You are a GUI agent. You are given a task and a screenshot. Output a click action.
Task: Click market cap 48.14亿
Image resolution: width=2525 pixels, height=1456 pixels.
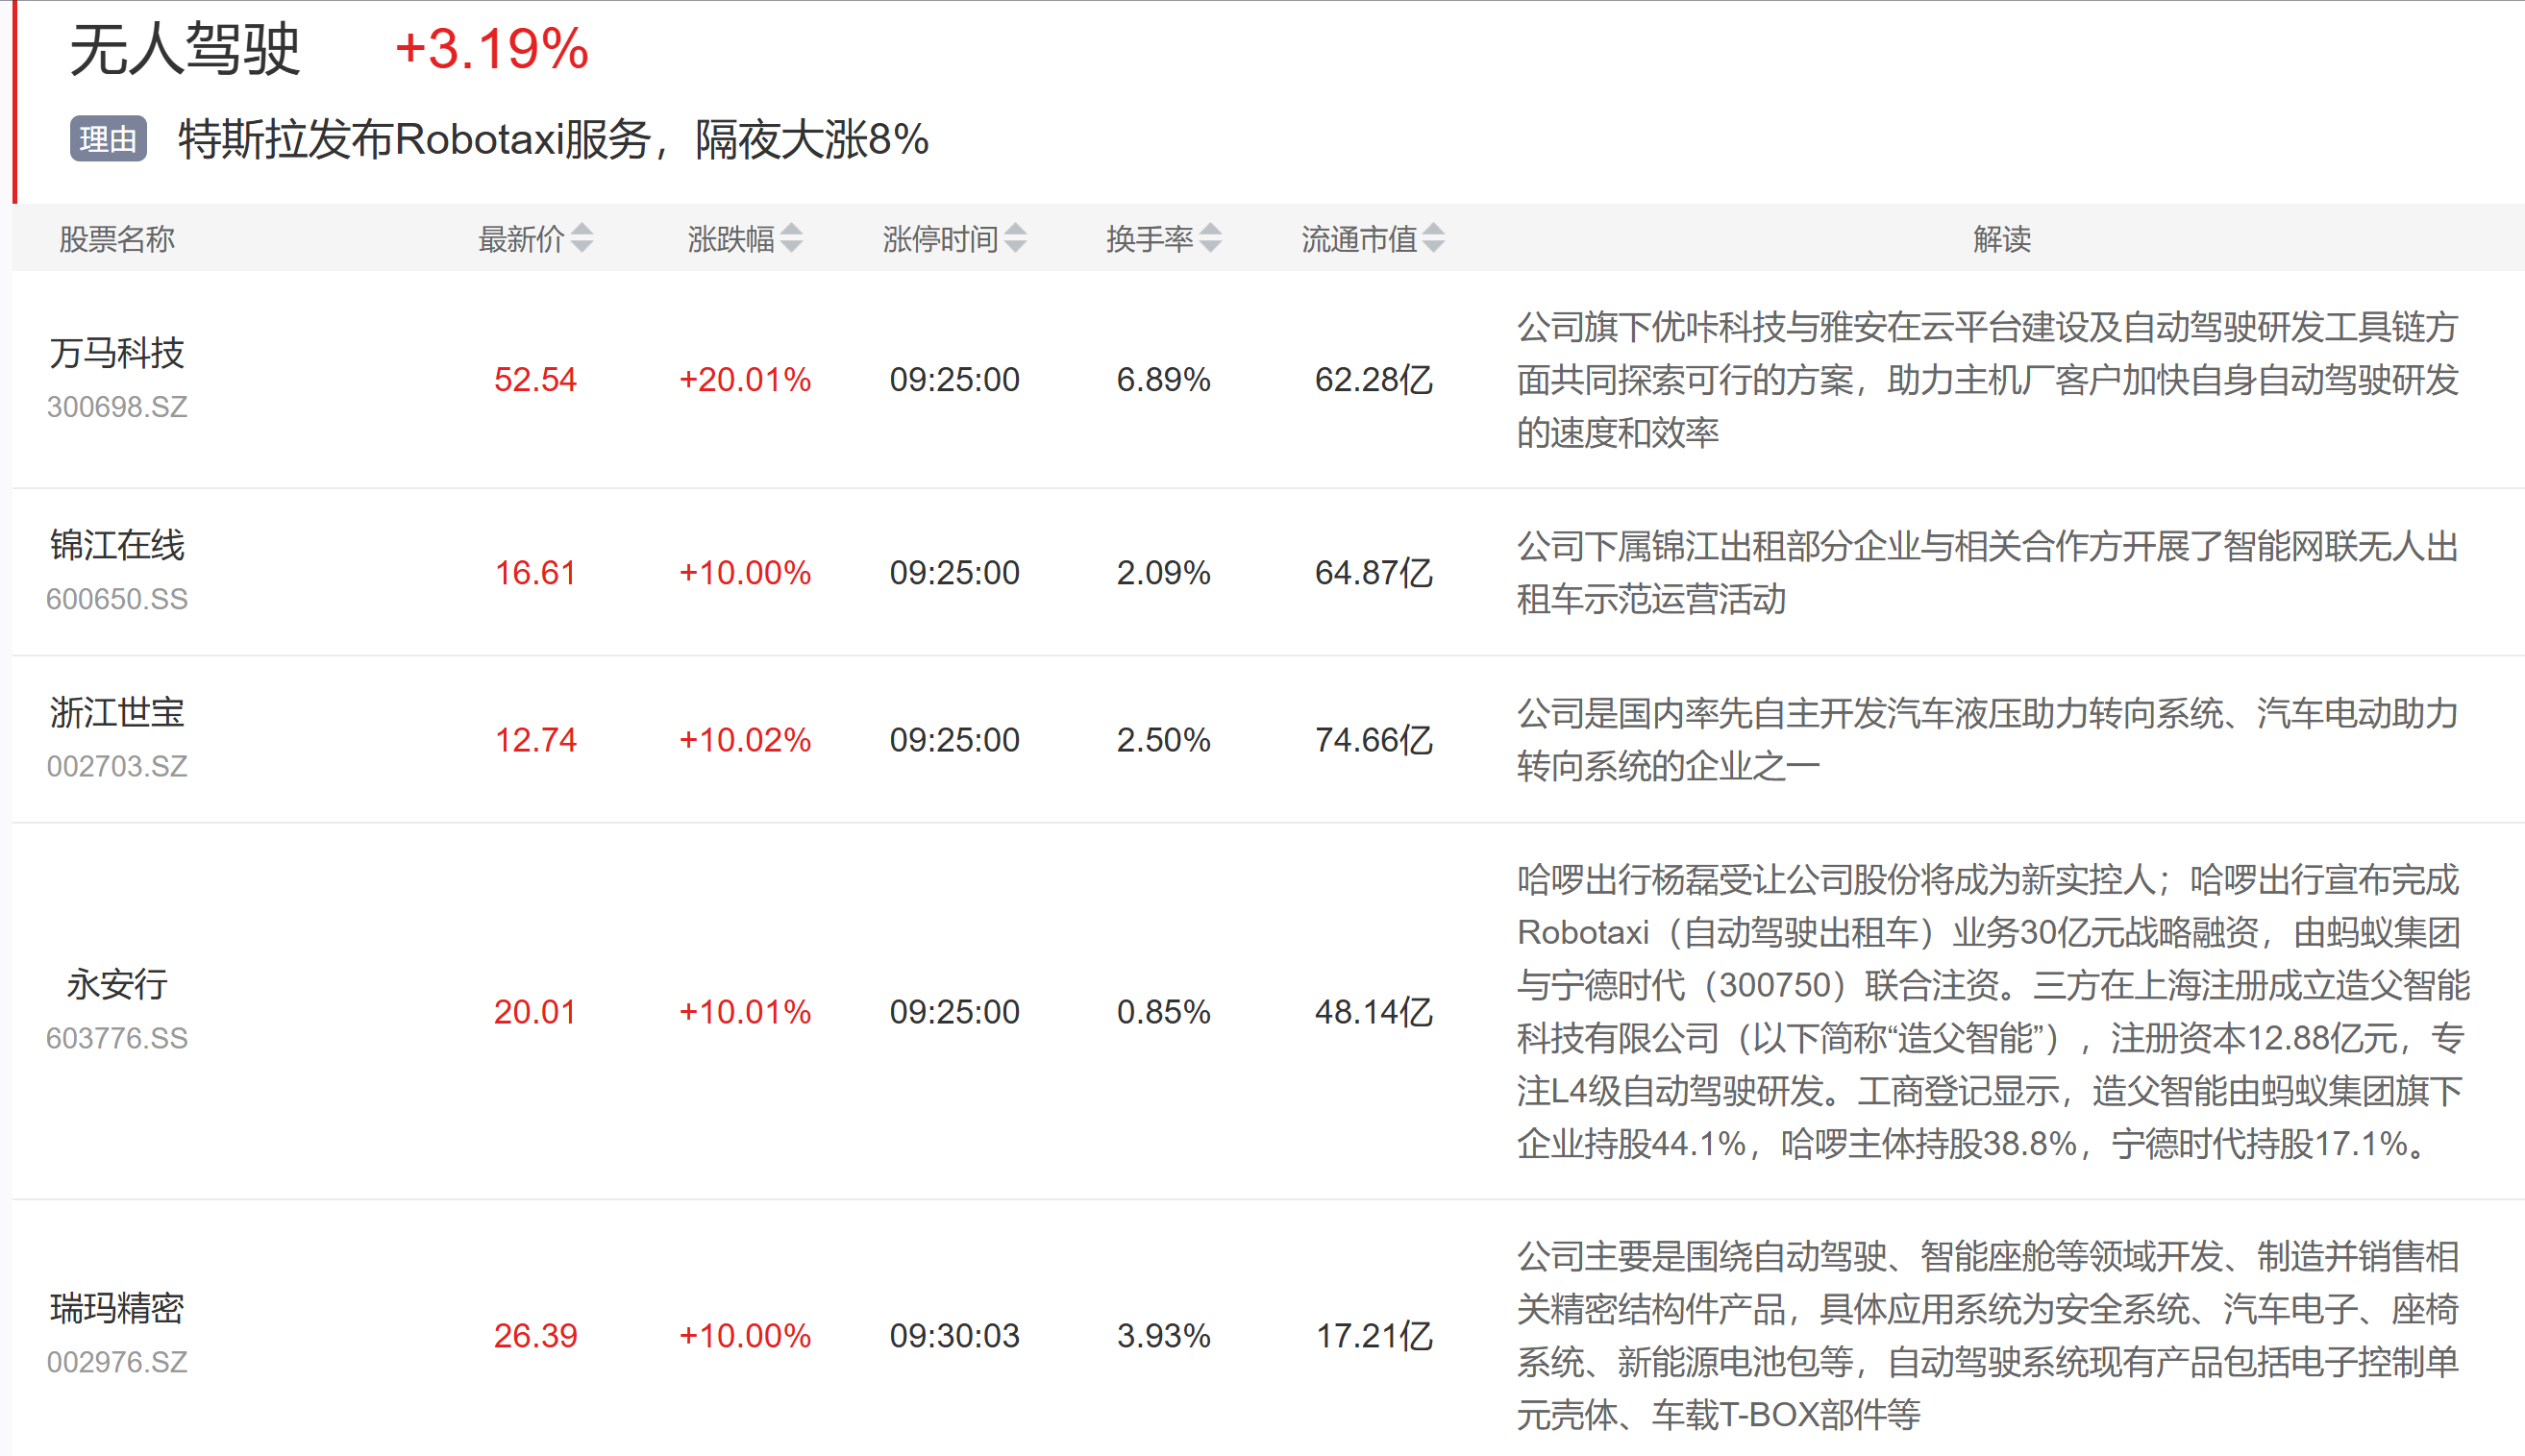click(x=1373, y=1012)
